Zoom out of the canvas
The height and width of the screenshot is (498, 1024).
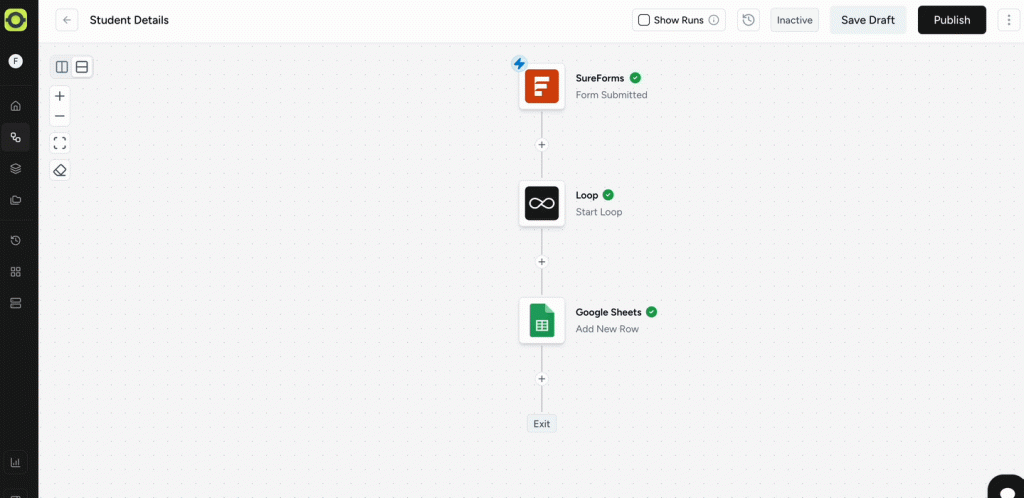coord(60,116)
